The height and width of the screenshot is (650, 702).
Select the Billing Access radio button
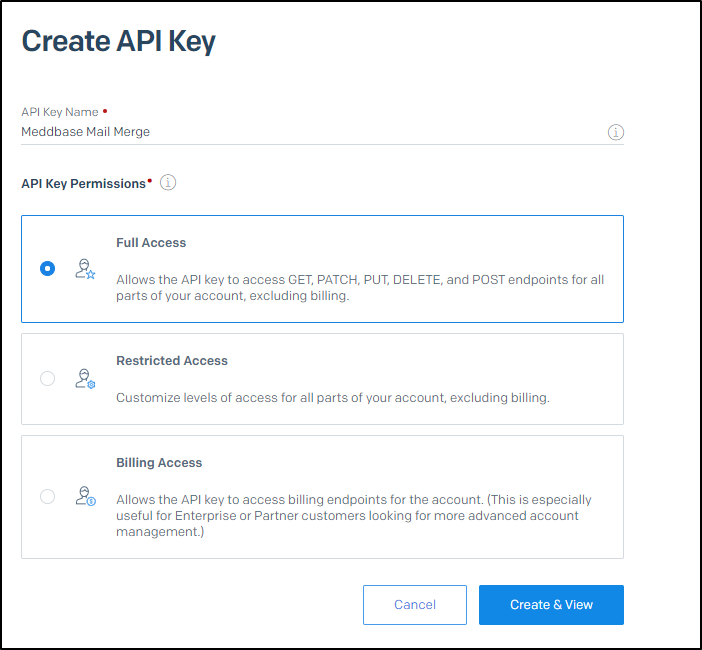coord(47,496)
